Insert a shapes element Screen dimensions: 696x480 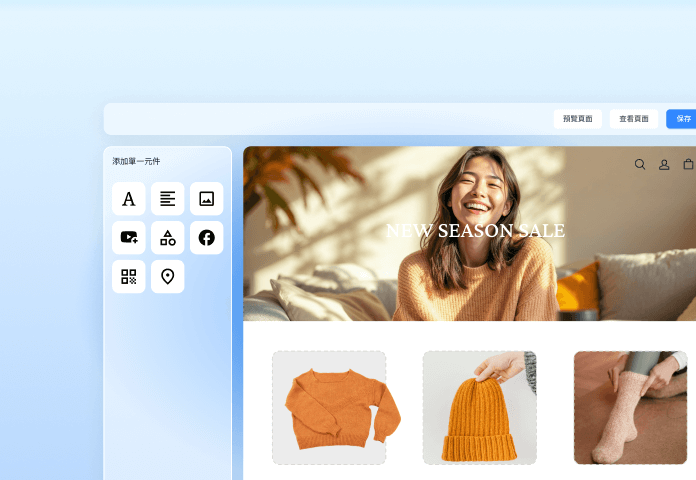click(167, 238)
